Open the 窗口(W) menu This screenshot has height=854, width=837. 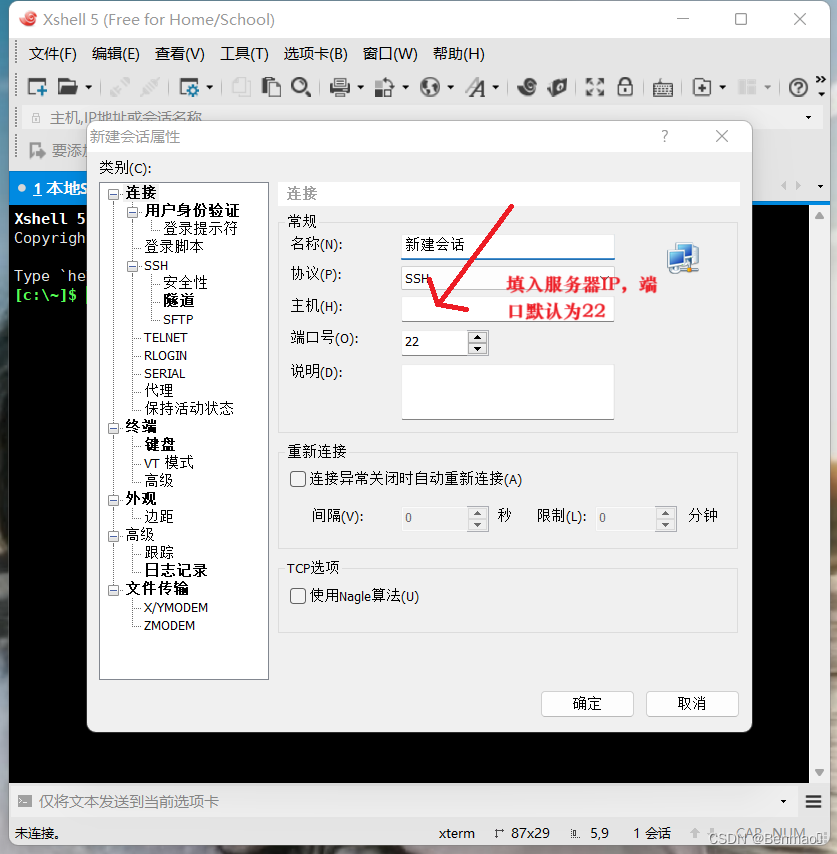pyautogui.click(x=390, y=53)
